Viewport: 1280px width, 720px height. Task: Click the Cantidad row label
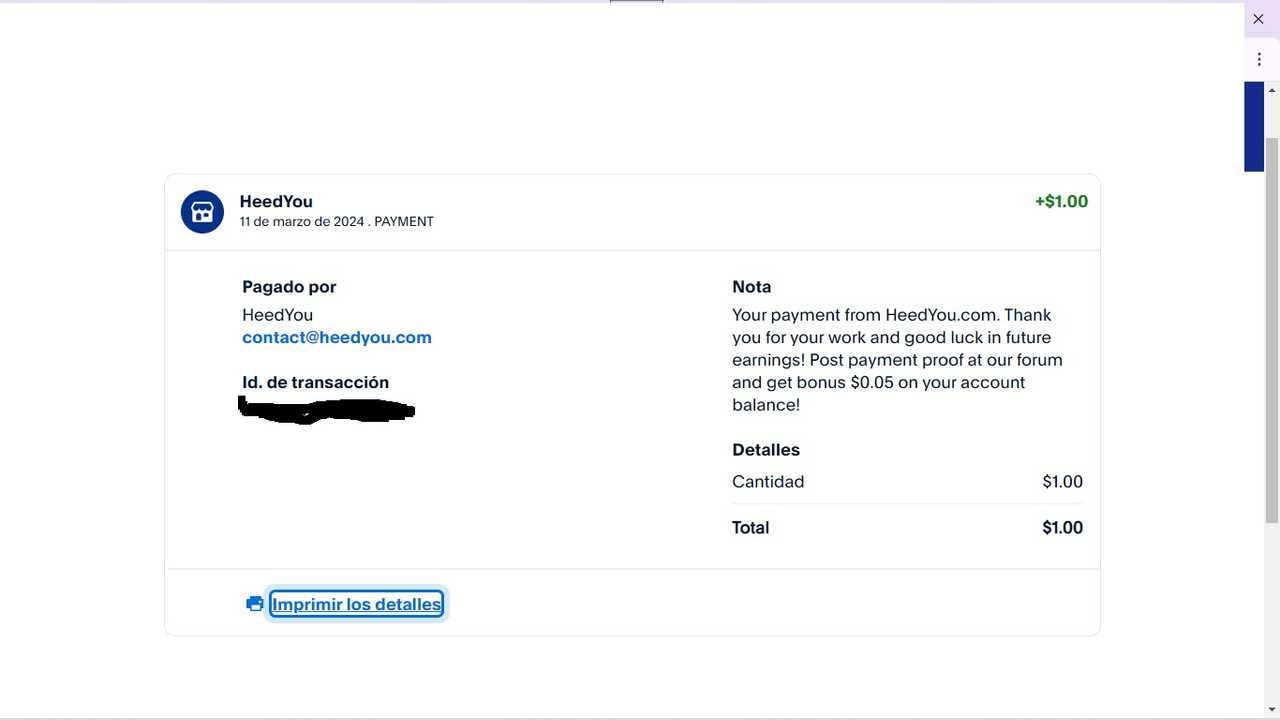click(x=768, y=482)
